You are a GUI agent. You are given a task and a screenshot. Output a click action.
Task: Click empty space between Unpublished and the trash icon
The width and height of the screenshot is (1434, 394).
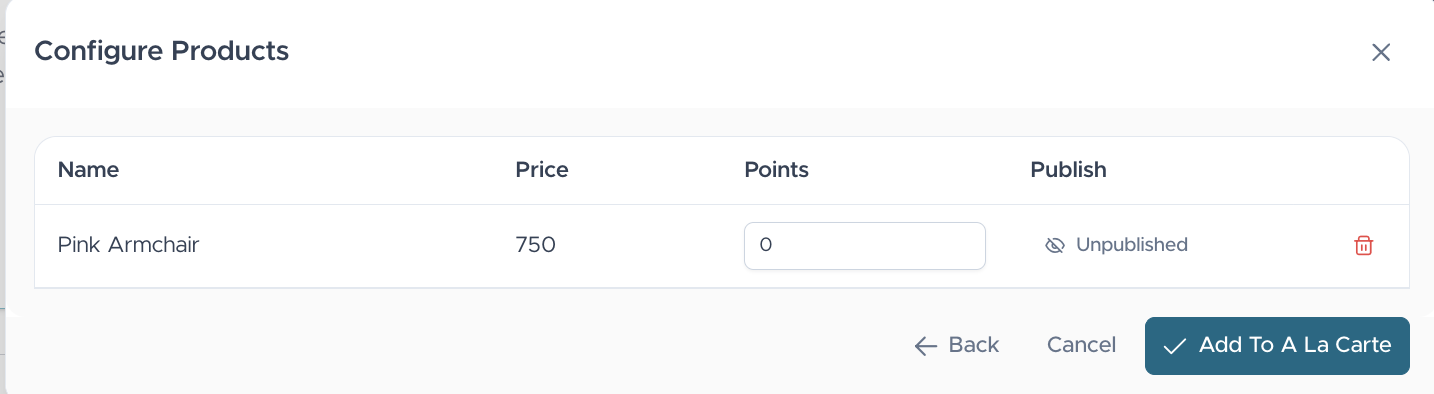click(x=1270, y=245)
